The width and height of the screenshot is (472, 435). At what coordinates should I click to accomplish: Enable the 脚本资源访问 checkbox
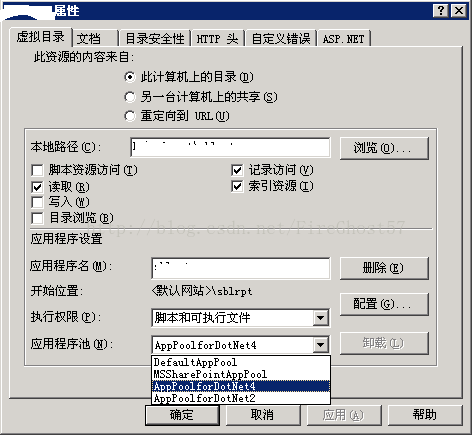pos(37,170)
